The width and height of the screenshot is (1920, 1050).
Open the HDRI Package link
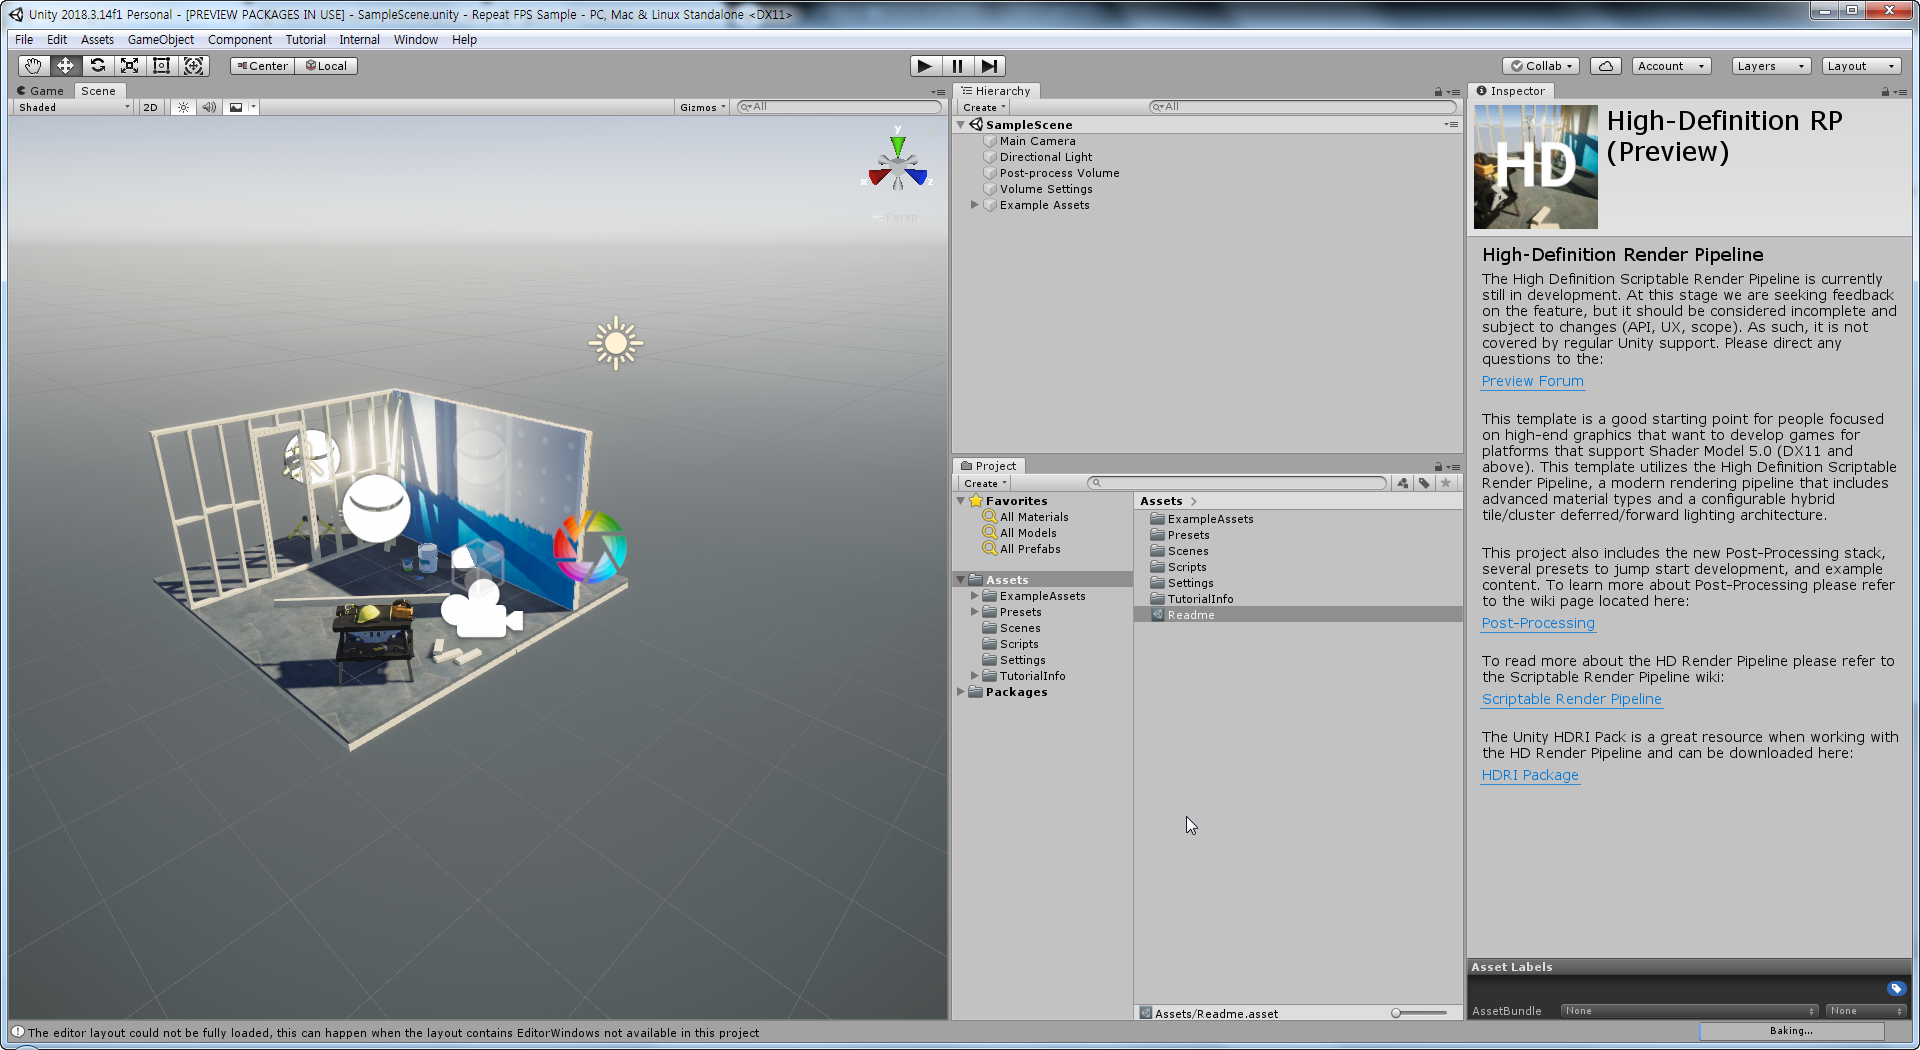[x=1530, y=775]
